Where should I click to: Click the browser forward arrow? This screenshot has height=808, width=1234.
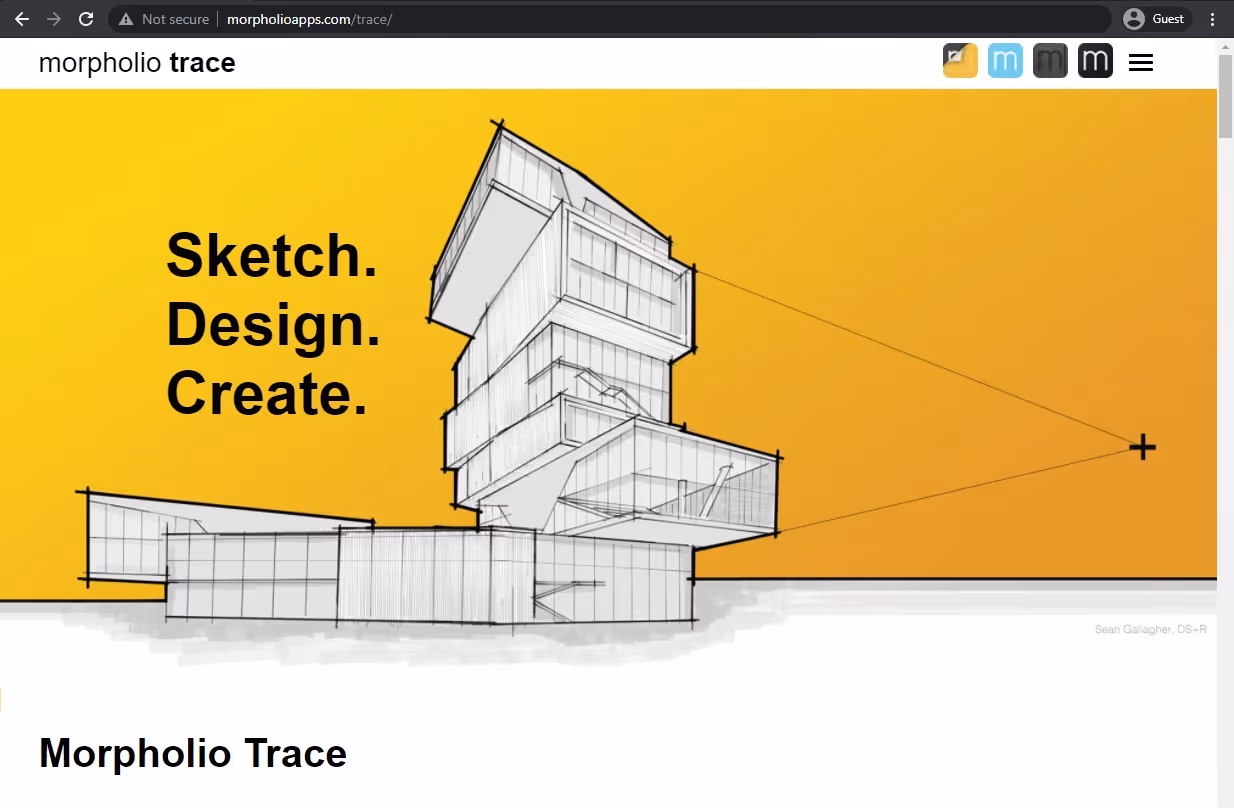pos(54,19)
